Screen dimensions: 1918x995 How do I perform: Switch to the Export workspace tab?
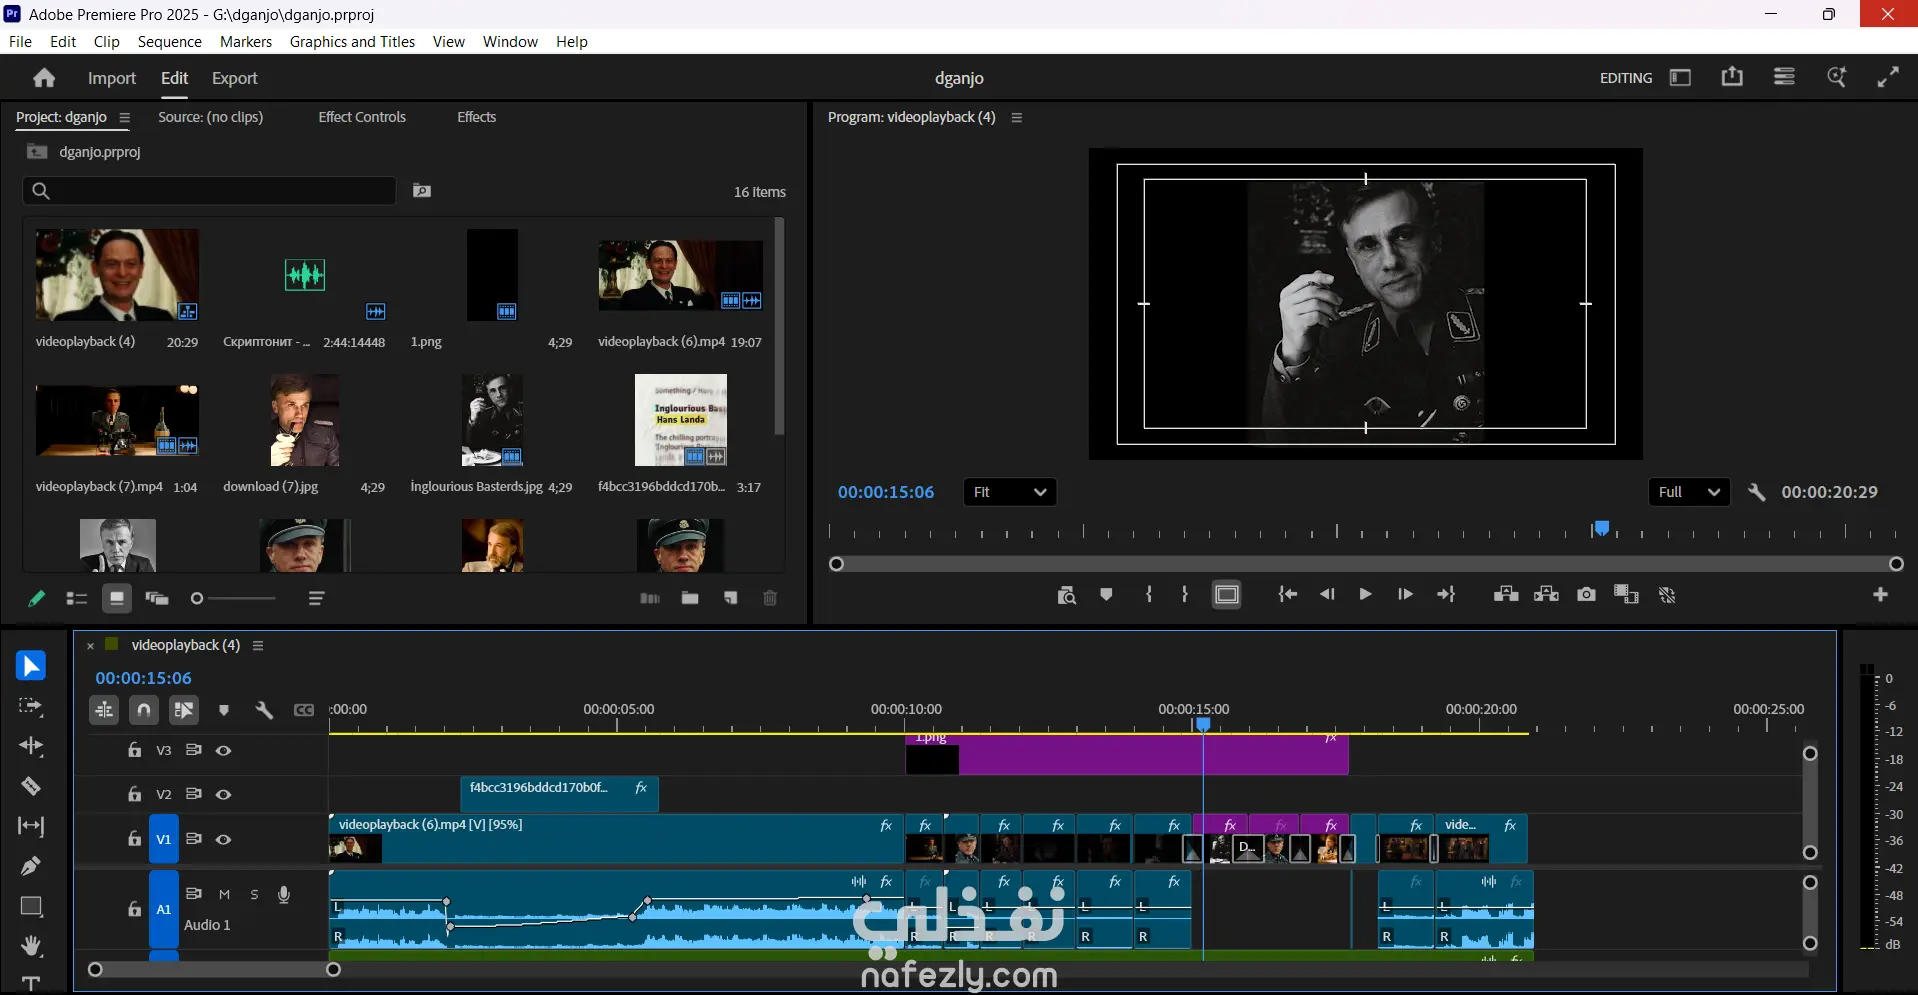point(234,78)
